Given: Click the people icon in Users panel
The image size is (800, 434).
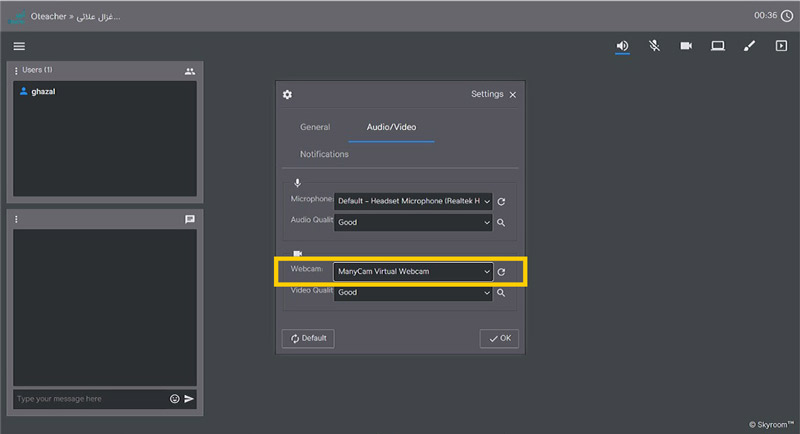Looking at the screenshot, I should [190, 71].
